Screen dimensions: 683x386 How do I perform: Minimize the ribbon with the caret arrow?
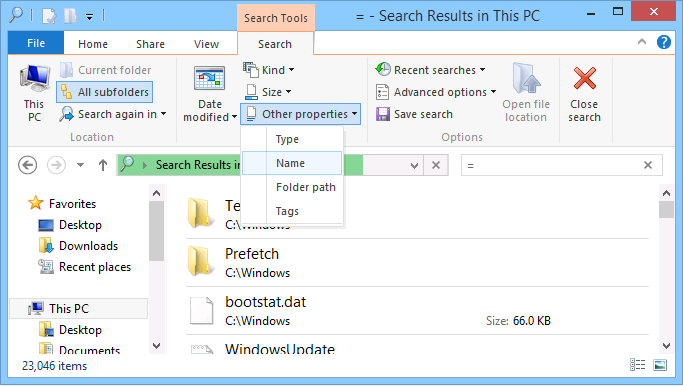pos(642,42)
